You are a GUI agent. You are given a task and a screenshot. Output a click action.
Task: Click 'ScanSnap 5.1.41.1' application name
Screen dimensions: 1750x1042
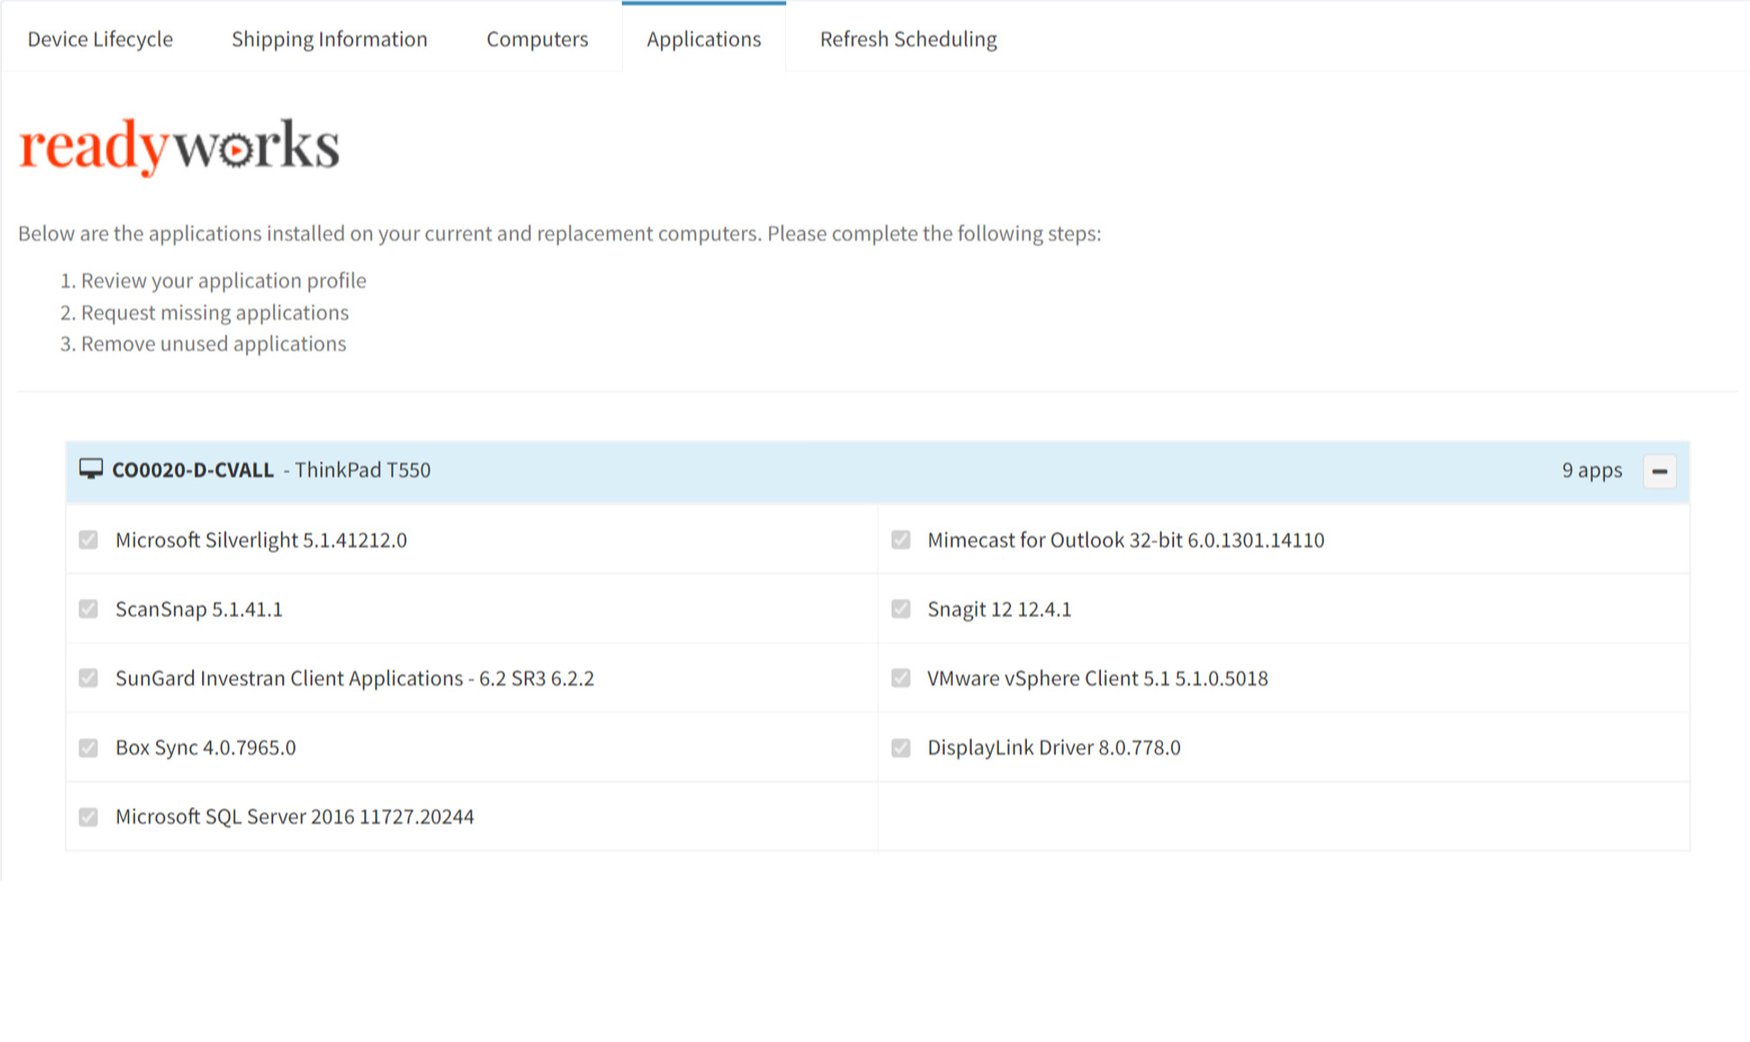(x=199, y=609)
